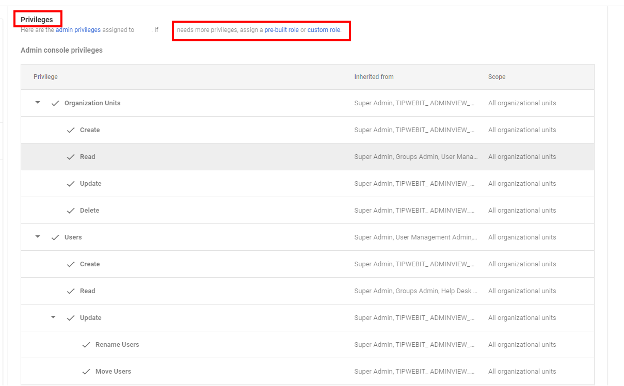Click Inherited from value for Users row
The width and height of the screenshot is (624, 386).
click(416, 237)
